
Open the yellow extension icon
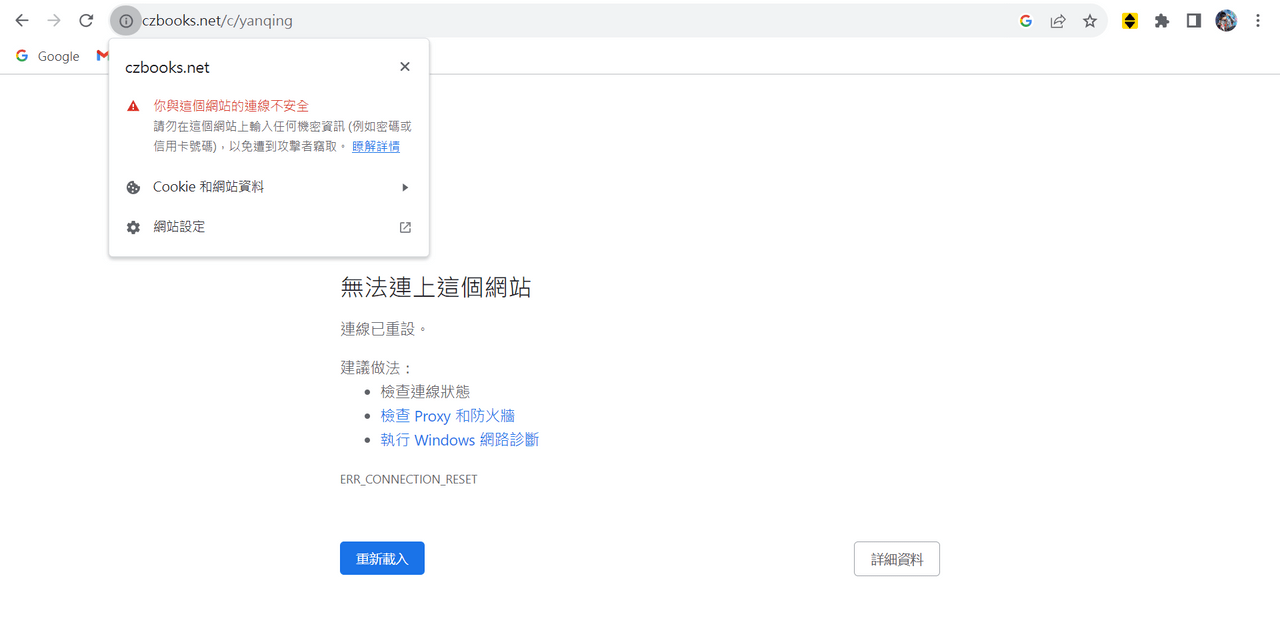(x=1130, y=20)
